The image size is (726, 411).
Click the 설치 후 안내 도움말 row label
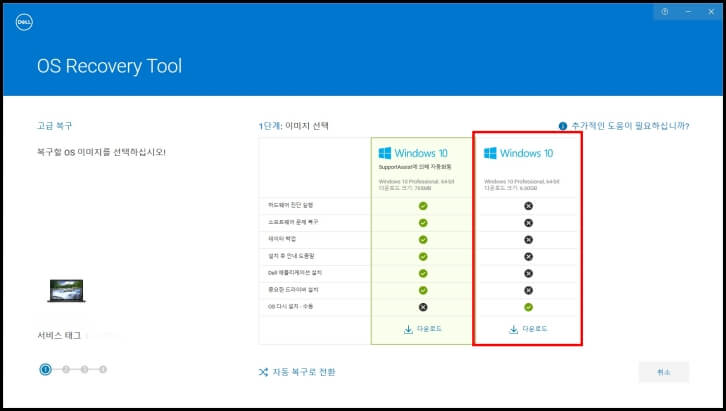[291, 256]
